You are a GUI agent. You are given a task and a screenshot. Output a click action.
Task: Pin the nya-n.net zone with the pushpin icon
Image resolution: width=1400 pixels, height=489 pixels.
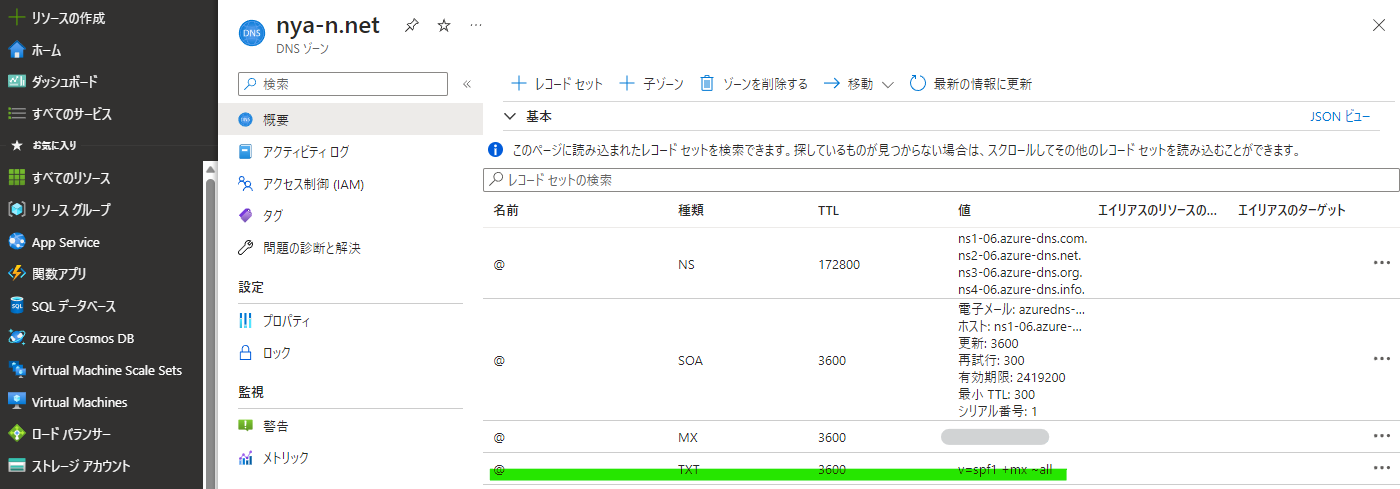[x=411, y=26]
